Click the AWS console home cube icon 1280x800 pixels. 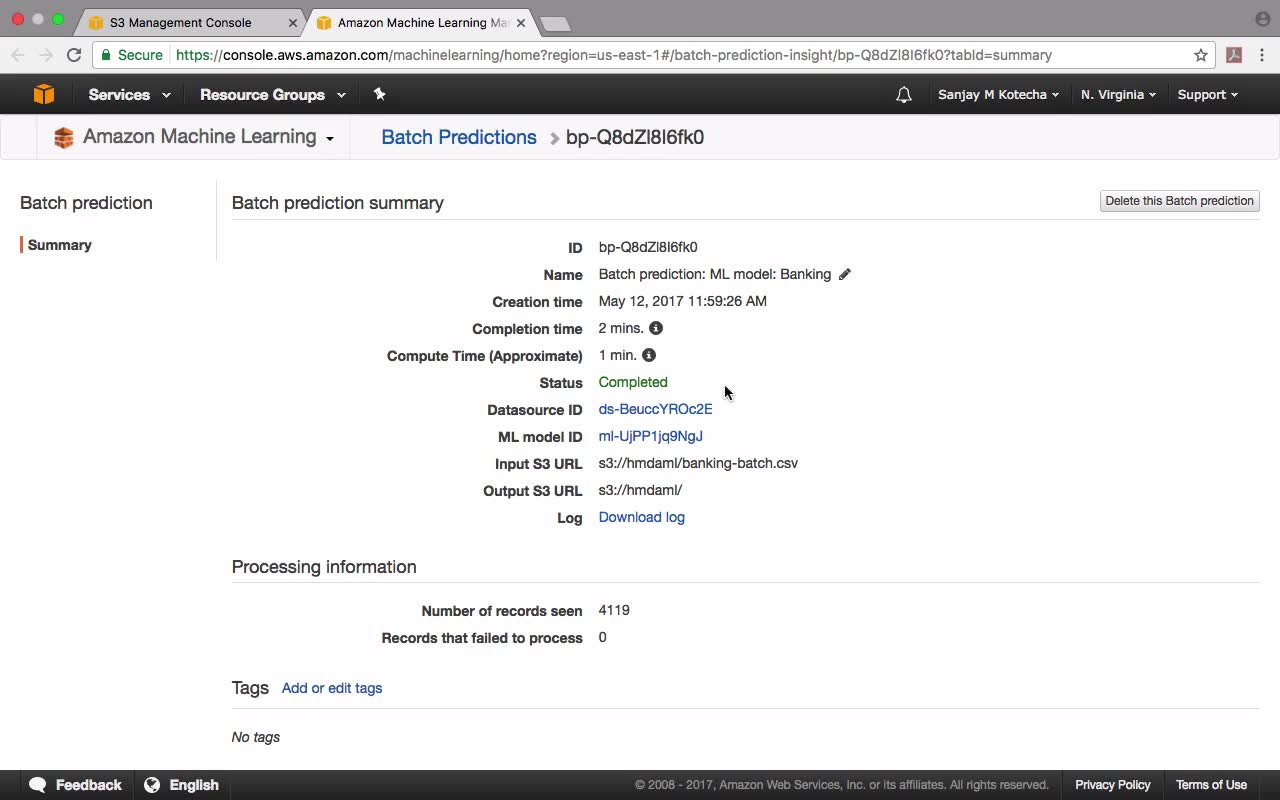[x=43, y=94]
